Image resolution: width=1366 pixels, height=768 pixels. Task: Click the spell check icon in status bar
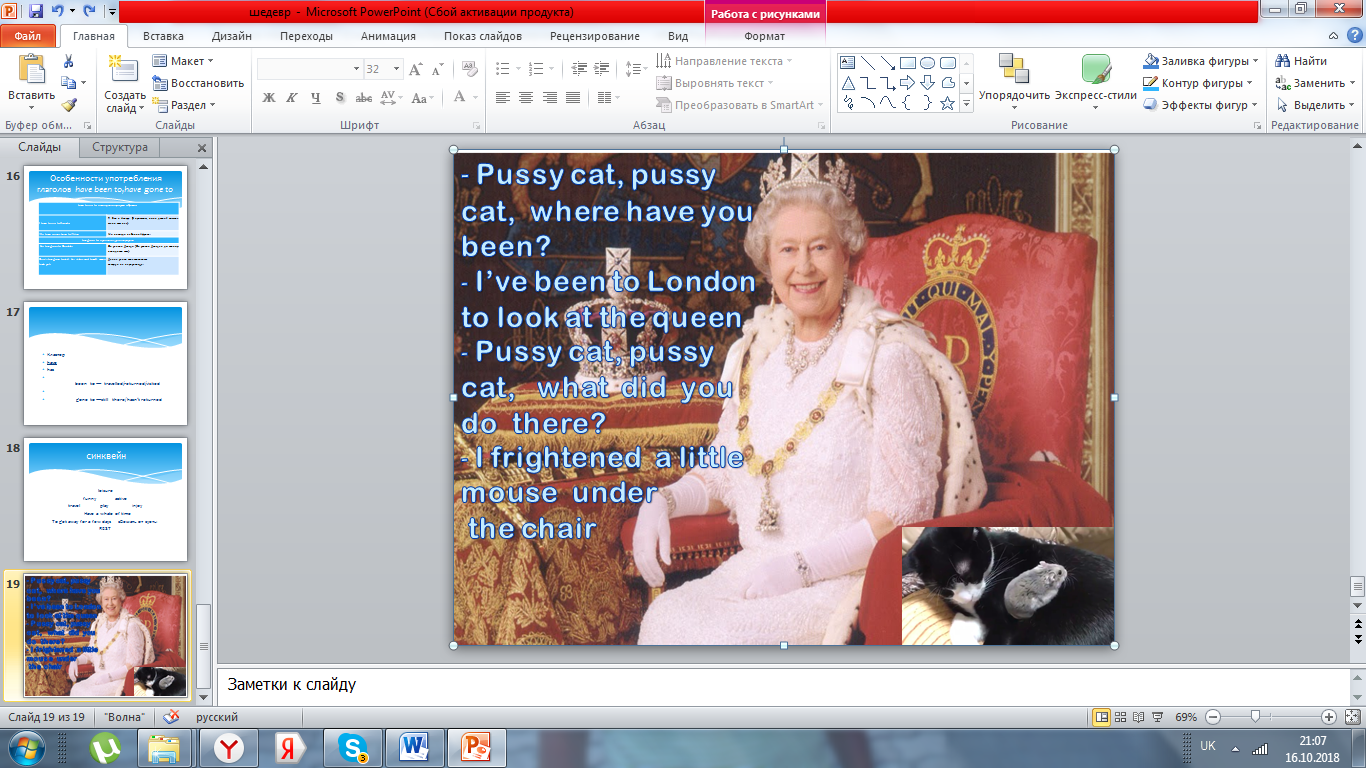coord(172,717)
